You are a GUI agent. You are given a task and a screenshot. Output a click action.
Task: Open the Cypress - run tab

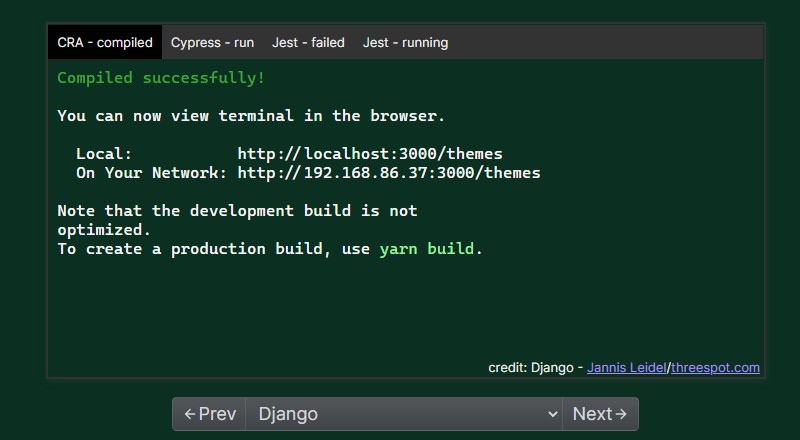[212, 42]
